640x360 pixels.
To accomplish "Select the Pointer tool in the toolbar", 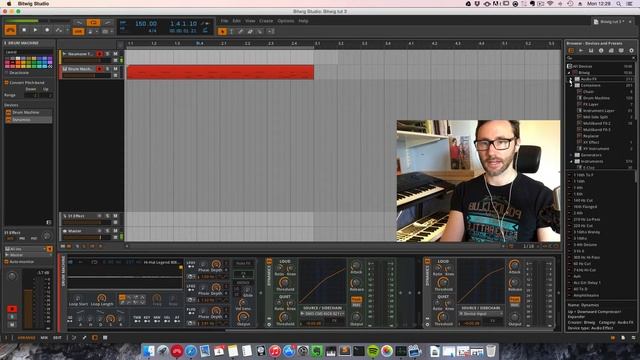I will click(x=222, y=31).
